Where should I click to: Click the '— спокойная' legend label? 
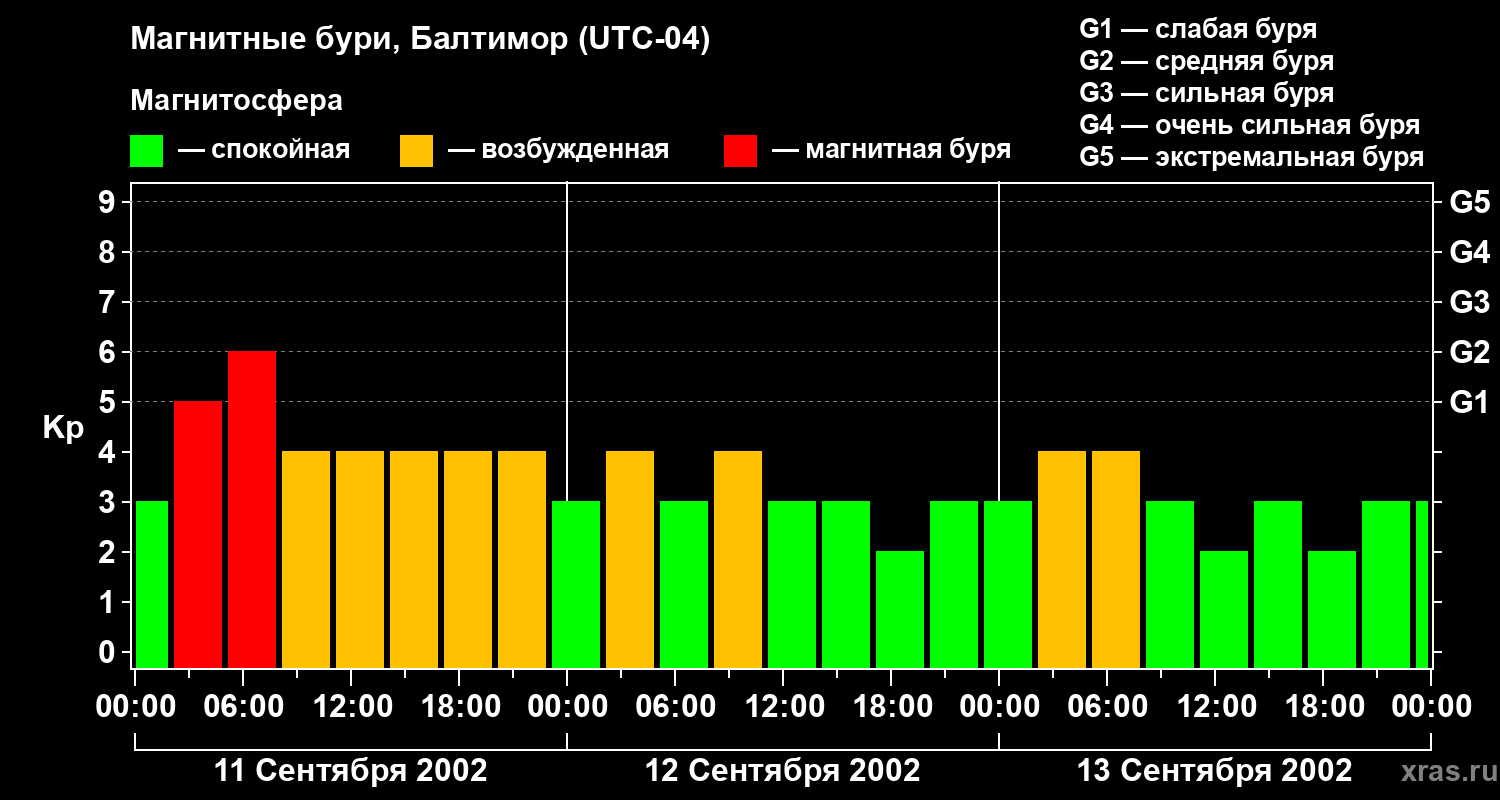[264, 150]
